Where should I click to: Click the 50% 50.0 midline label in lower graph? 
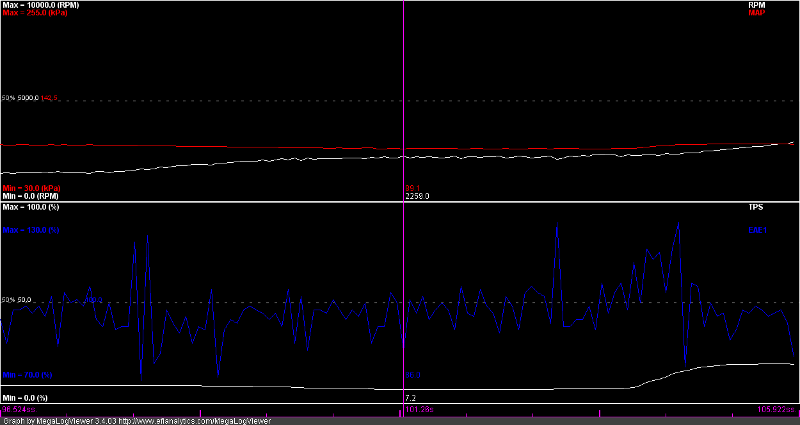17,299
